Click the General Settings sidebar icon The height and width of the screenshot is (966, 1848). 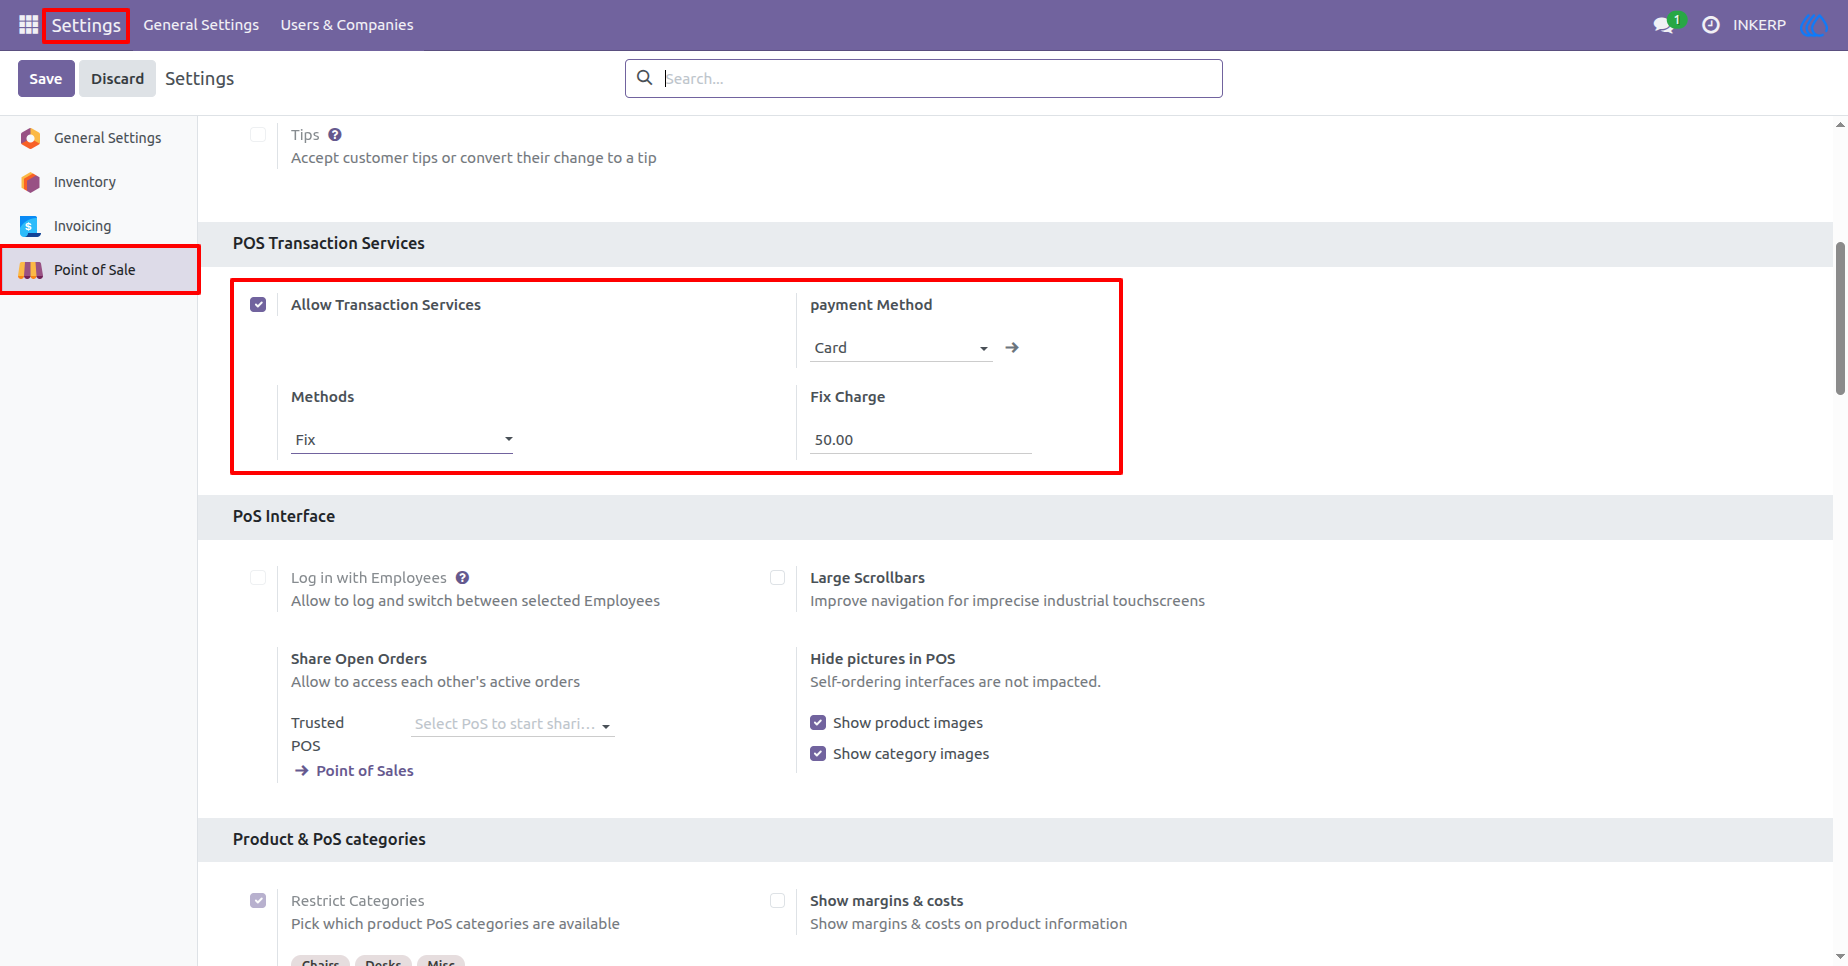(x=31, y=138)
